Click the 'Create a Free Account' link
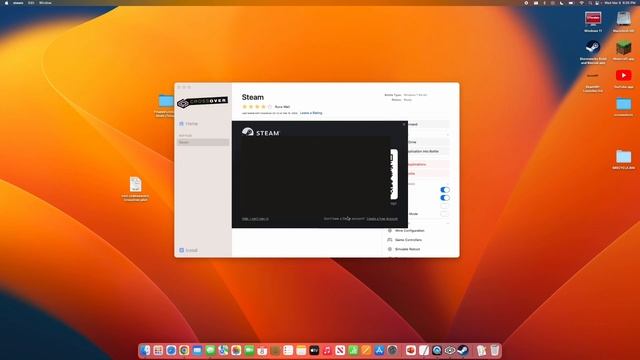The image size is (640, 360). point(382,219)
